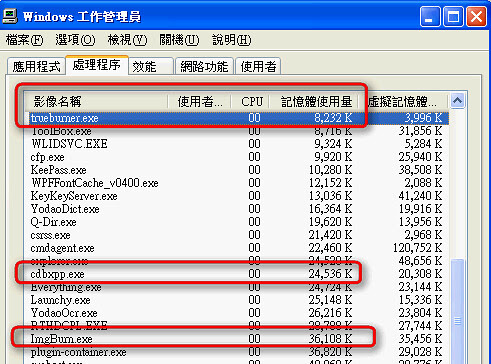Open the 關機(U) menu
The width and height of the screenshot is (491, 364).
[x=179, y=40]
